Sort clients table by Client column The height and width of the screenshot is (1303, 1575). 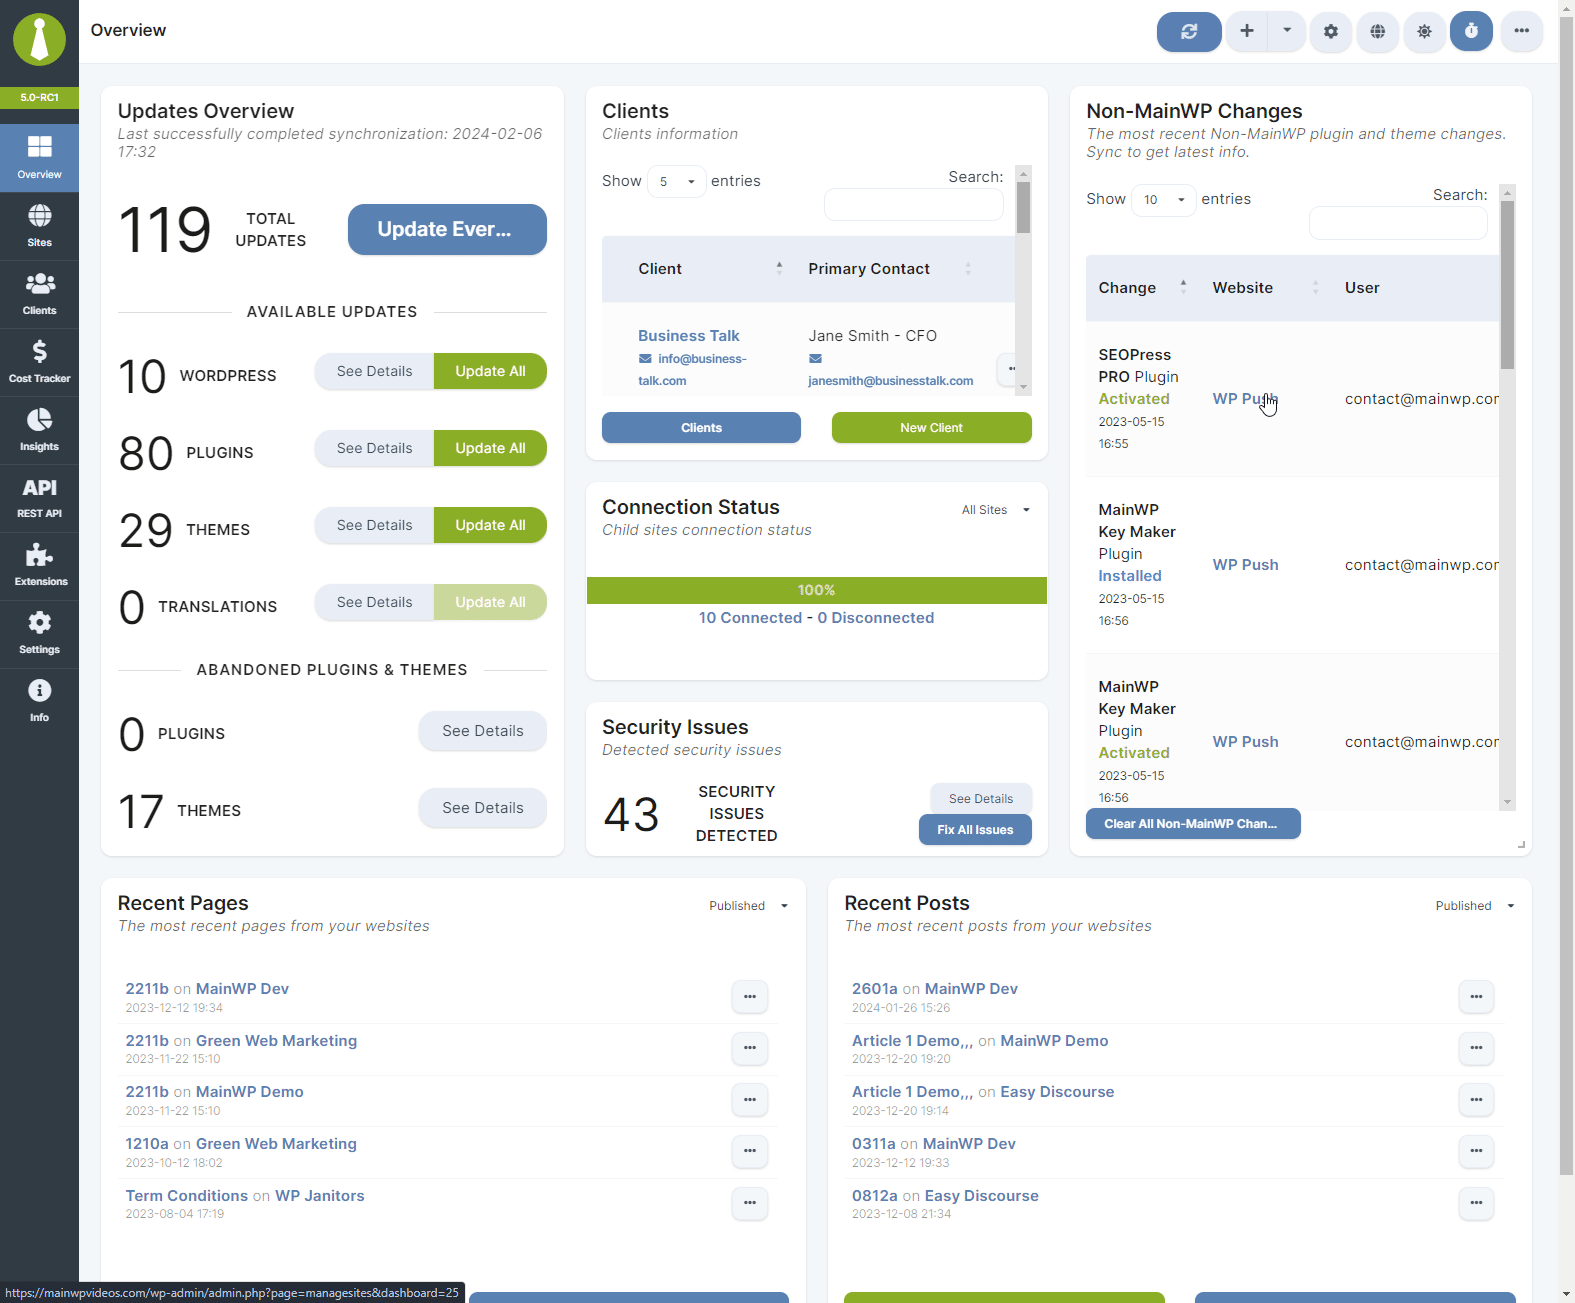[x=710, y=269]
